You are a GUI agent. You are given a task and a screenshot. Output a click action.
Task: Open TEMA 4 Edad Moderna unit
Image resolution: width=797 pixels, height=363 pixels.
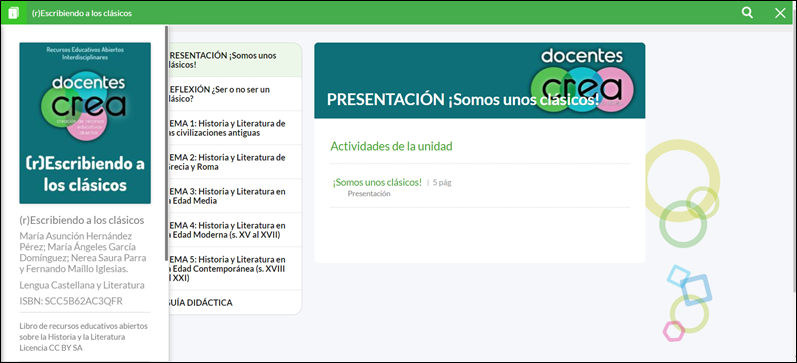(235, 230)
